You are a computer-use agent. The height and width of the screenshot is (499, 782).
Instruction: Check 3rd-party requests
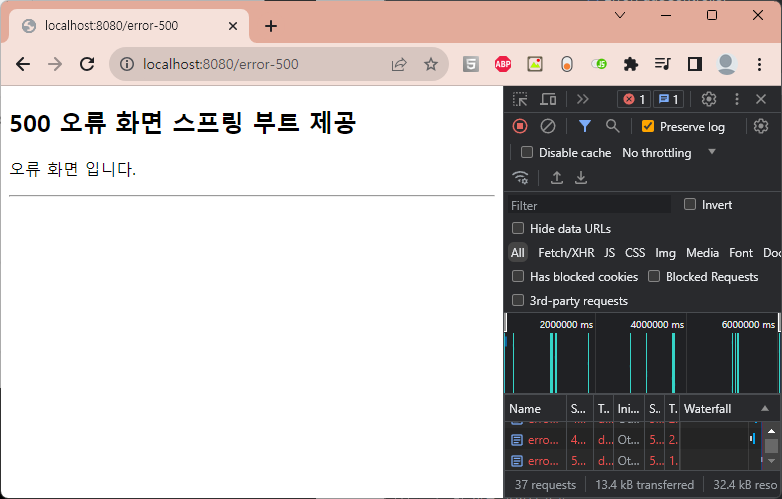(x=518, y=300)
